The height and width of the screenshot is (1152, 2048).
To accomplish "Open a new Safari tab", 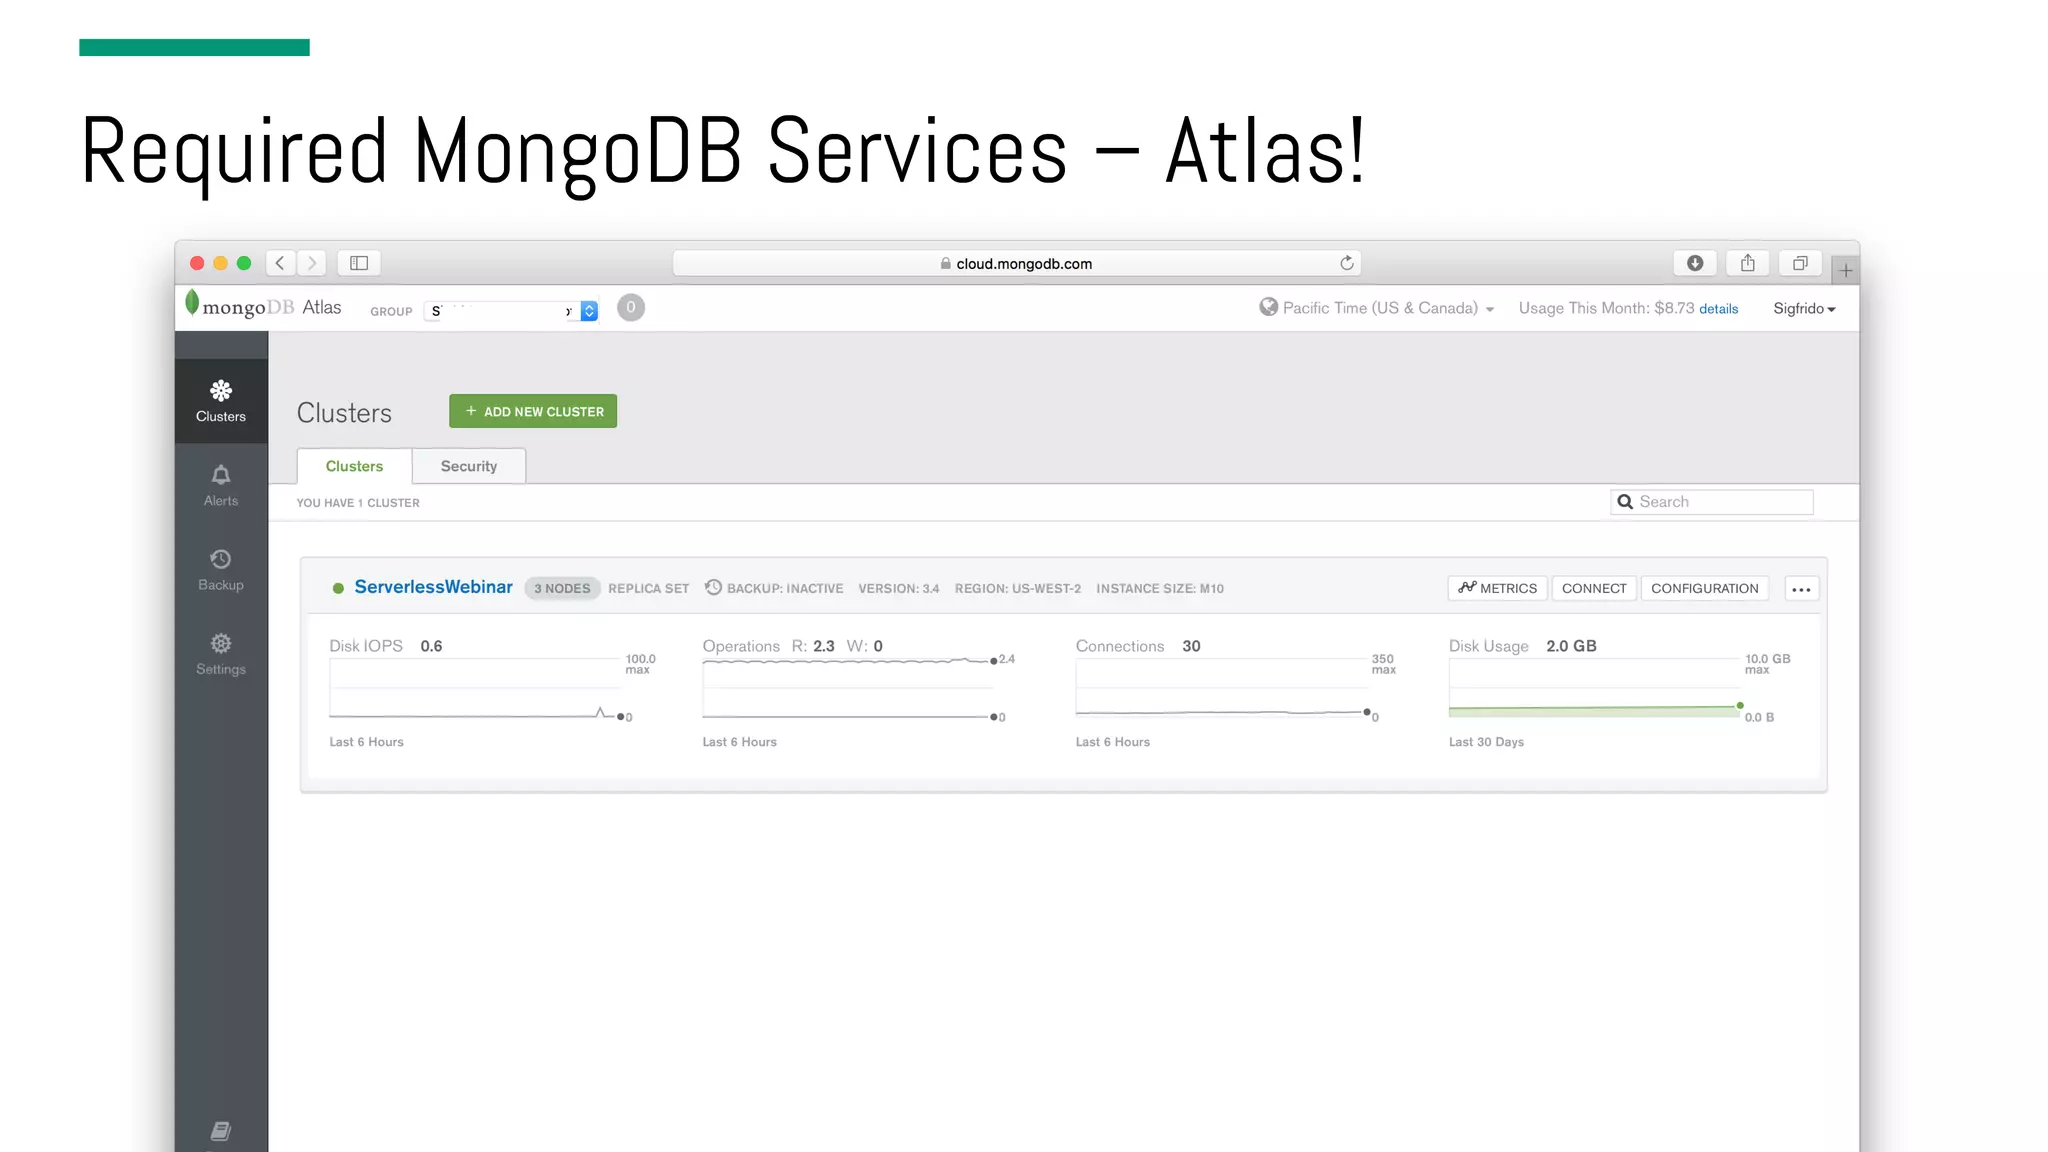I will [x=1846, y=270].
